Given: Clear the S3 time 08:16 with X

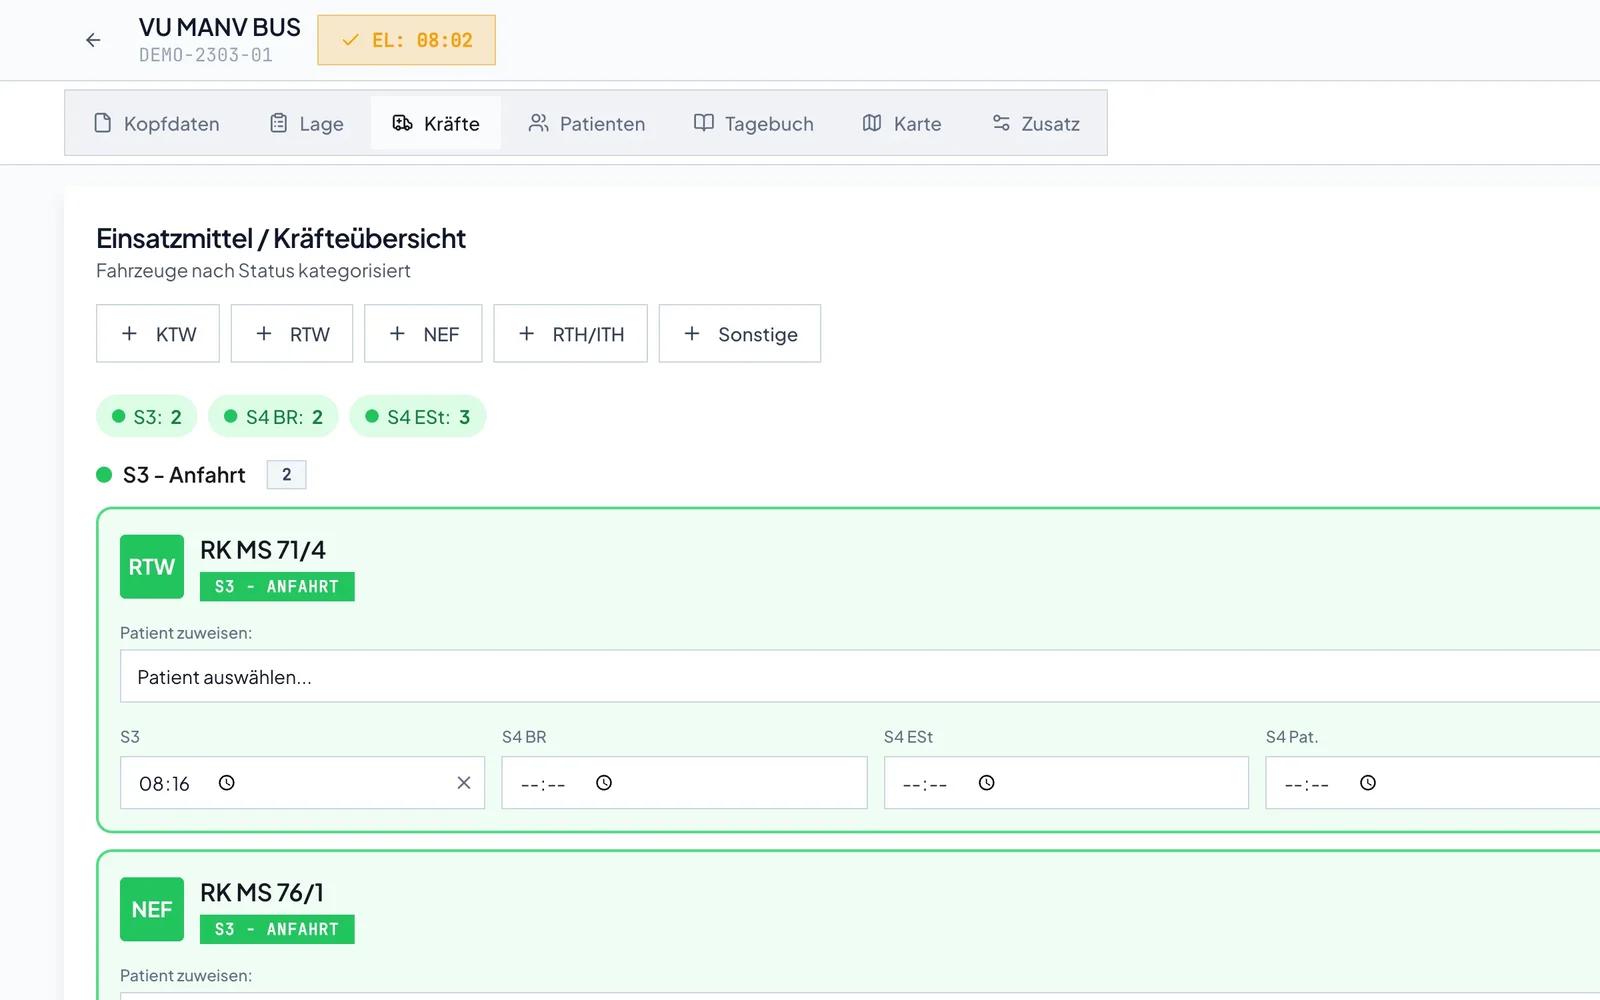Looking at the screenshot, I should [x=464, y=783].
